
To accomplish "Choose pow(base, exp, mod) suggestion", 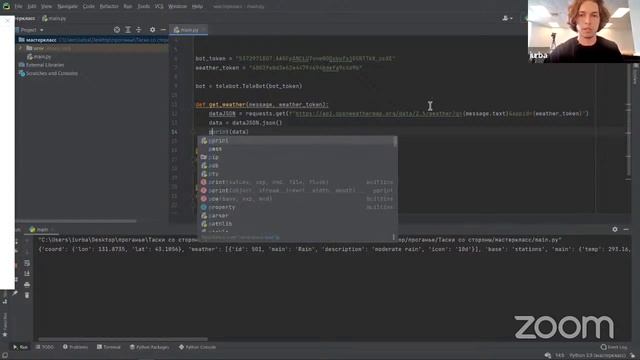I will tap(297, 199).
